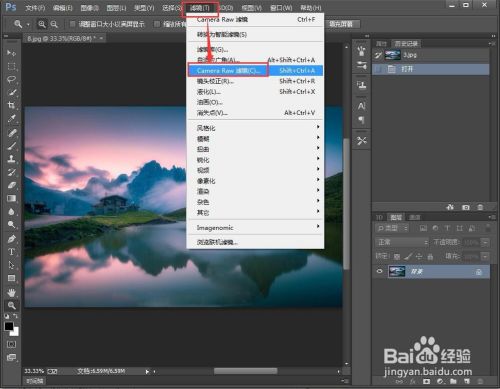The image size is (500, 389).
Task: Select the Rectangle shape tool
Action: pos(11,278)
